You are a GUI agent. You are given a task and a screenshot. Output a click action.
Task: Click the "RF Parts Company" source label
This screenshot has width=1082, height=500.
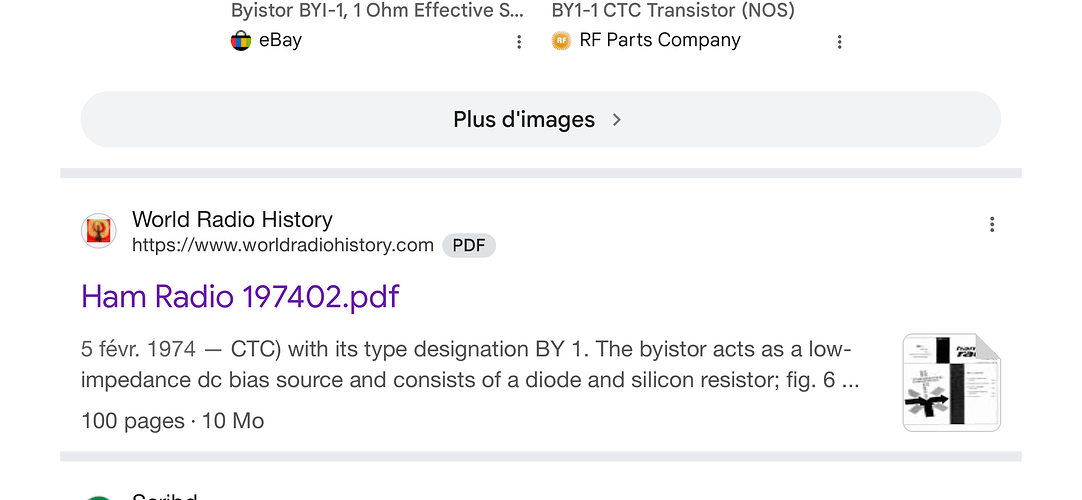[660, 41]
